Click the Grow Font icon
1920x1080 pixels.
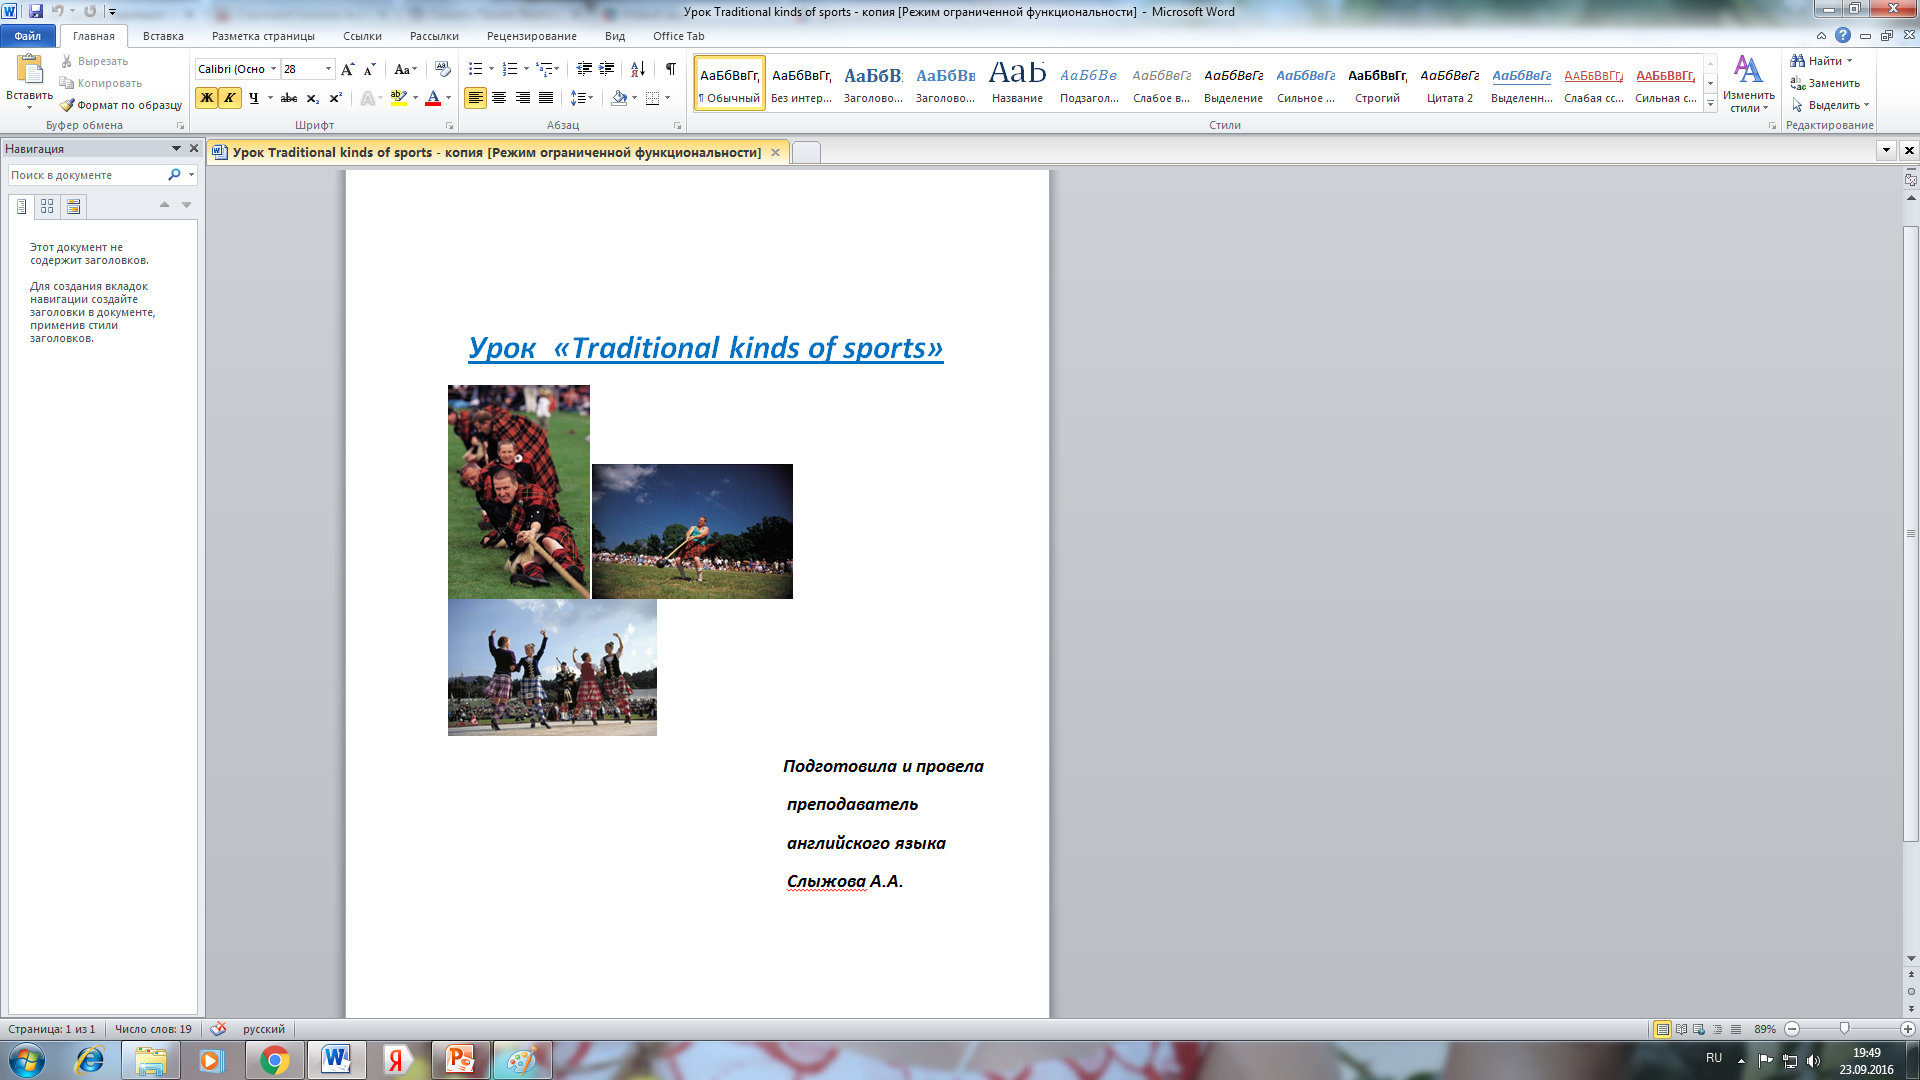click(x=347, y=69)
